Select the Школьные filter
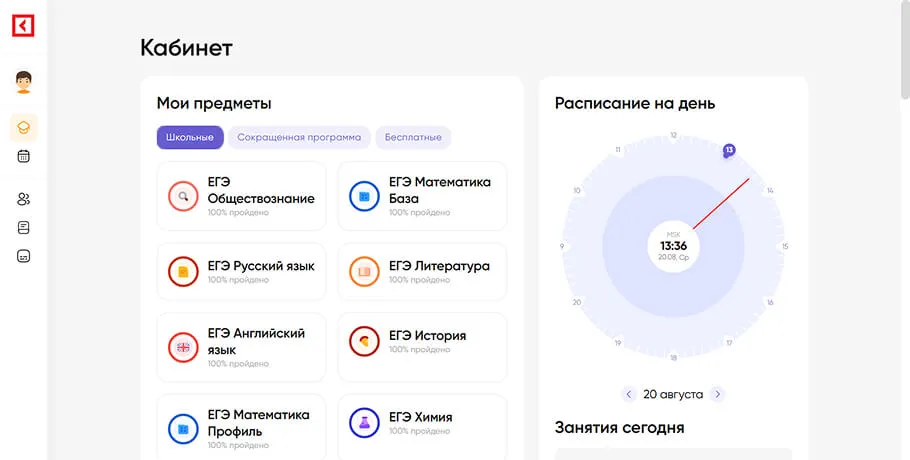 click(190, 137)
